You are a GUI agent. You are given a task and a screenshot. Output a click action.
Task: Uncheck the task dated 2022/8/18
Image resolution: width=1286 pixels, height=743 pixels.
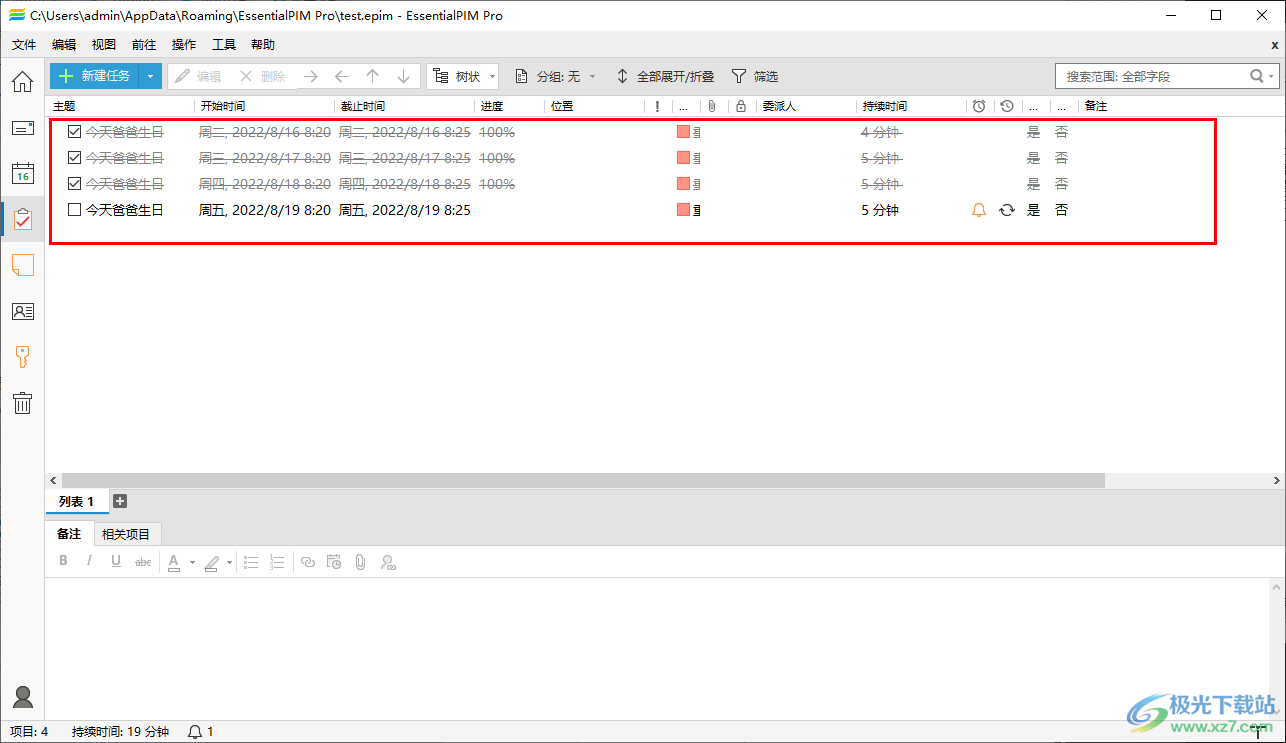click(74, 183)
